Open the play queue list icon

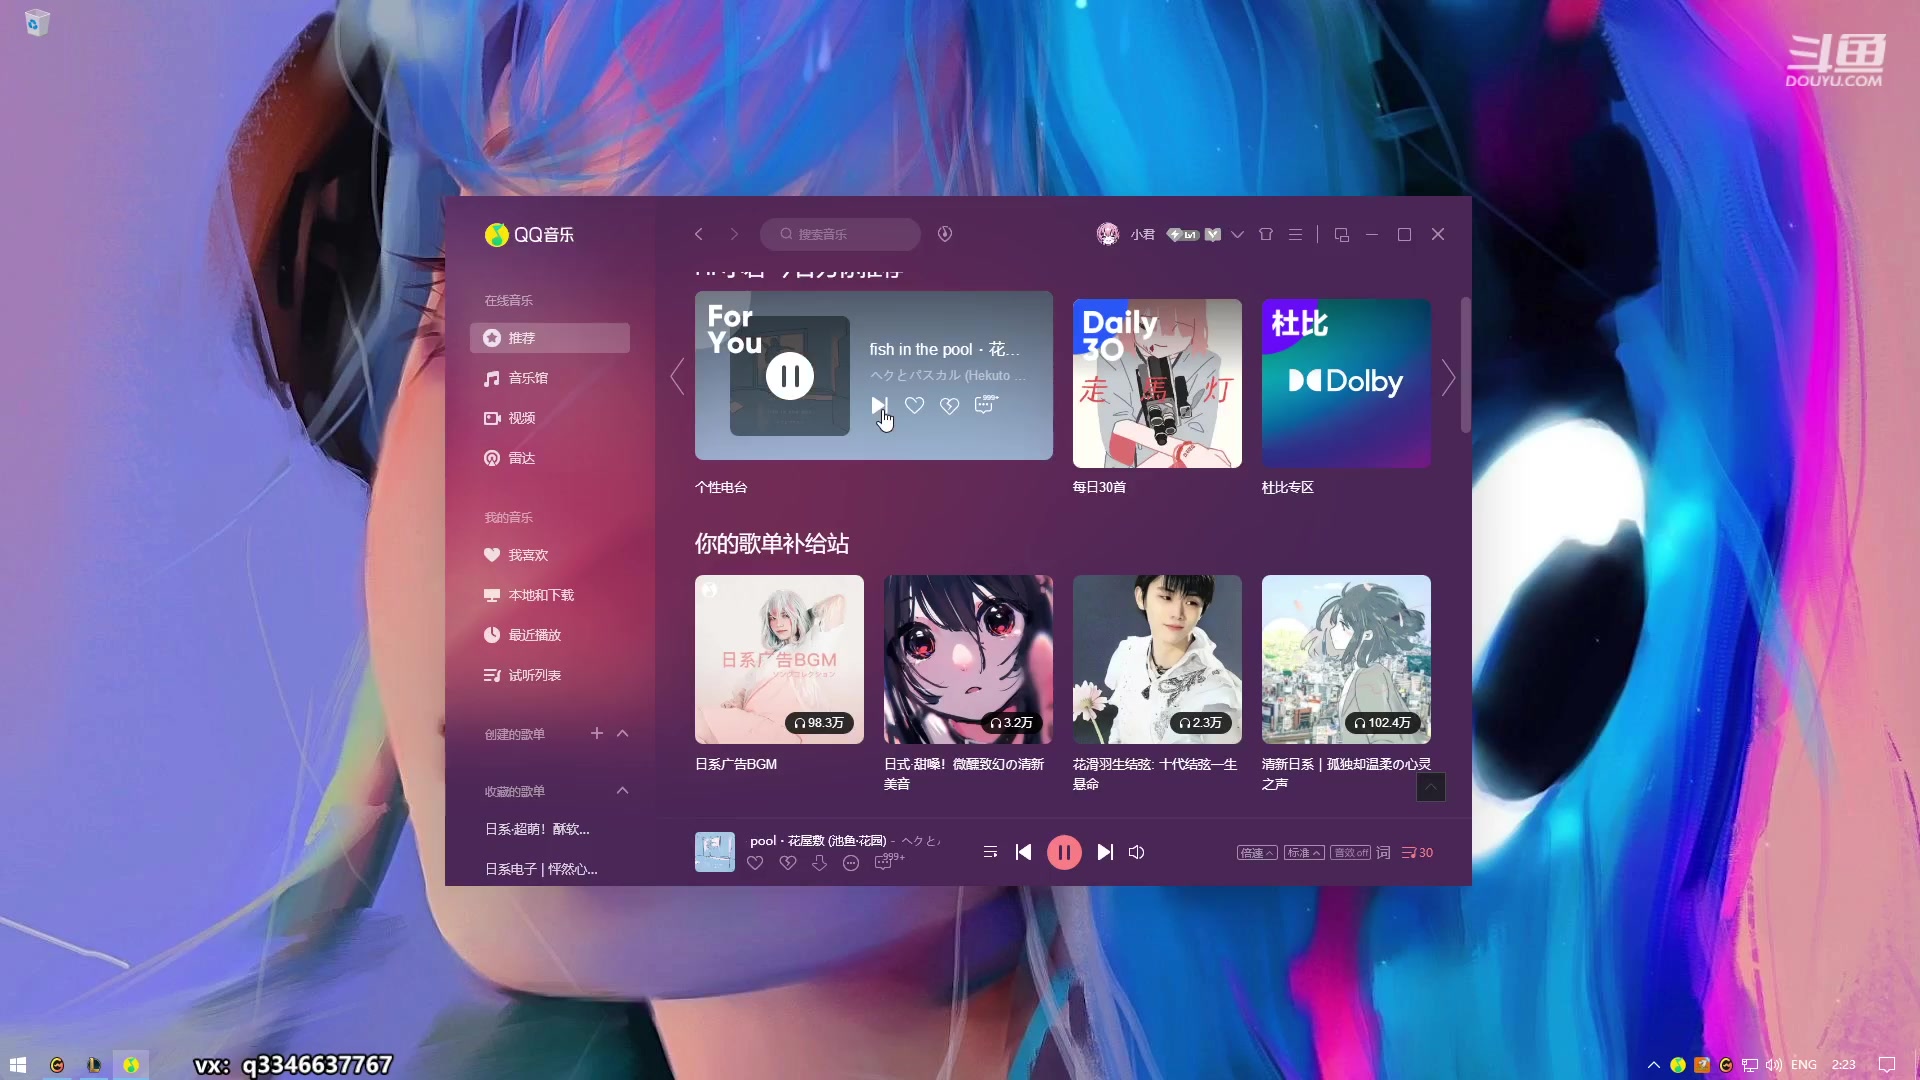tap(990, 852)
